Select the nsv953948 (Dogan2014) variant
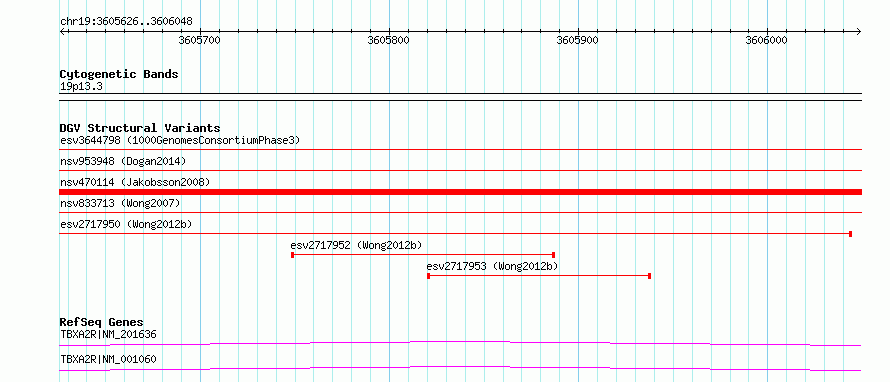Screen dimensions: 890x382 (123, 161)
